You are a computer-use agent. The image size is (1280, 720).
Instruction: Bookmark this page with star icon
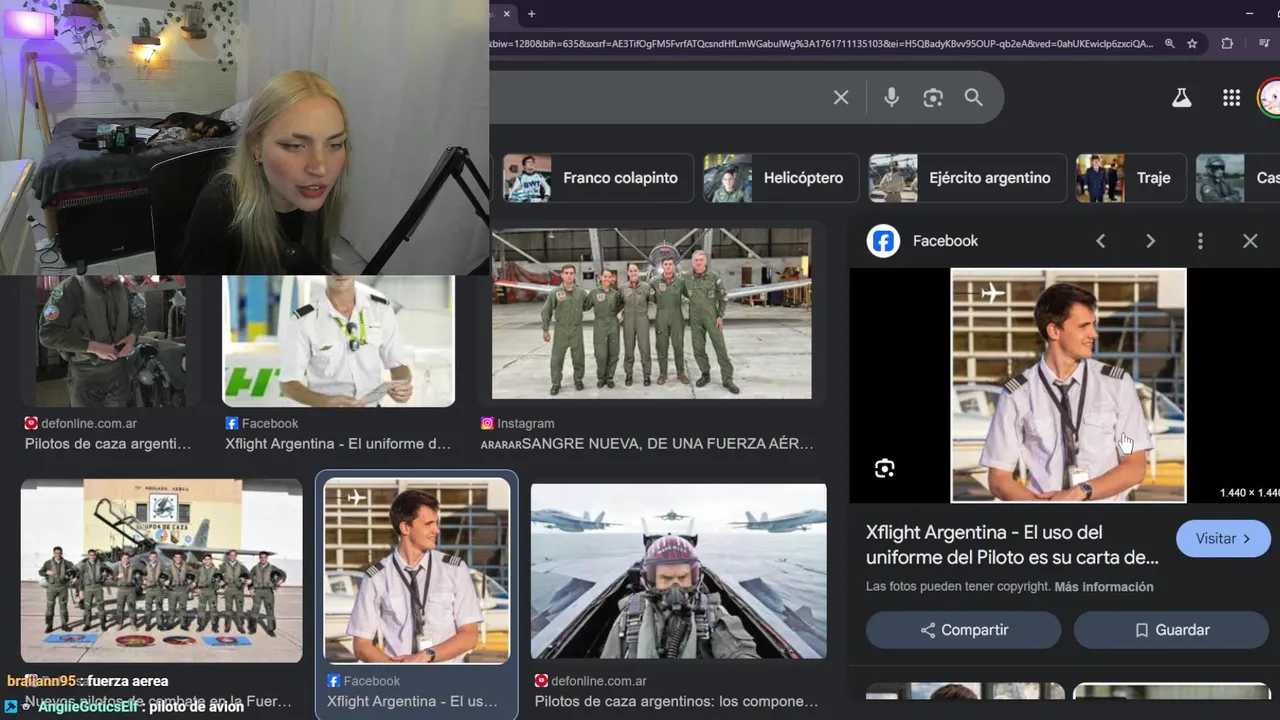(x=1192, y=44)
